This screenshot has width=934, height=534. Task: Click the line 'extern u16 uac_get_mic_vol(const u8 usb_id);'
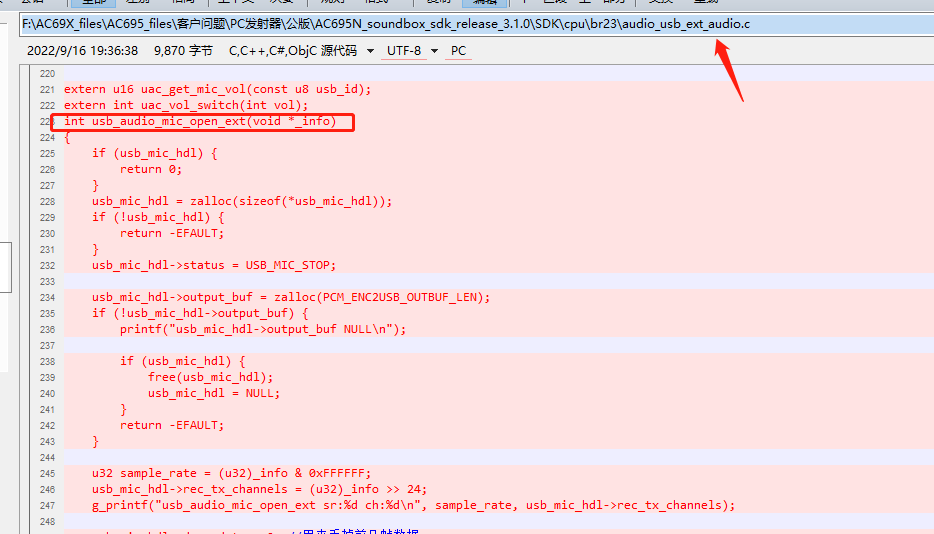click(x=217, y=89)
